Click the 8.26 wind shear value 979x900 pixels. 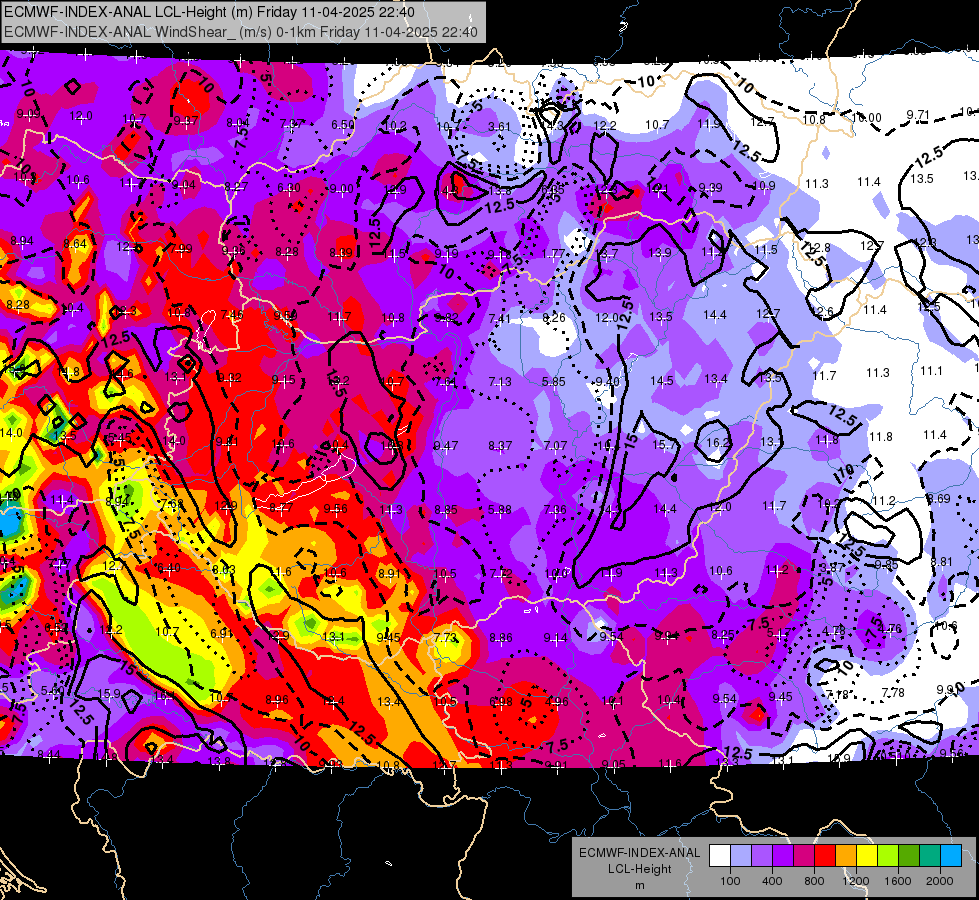click(554, 317)
